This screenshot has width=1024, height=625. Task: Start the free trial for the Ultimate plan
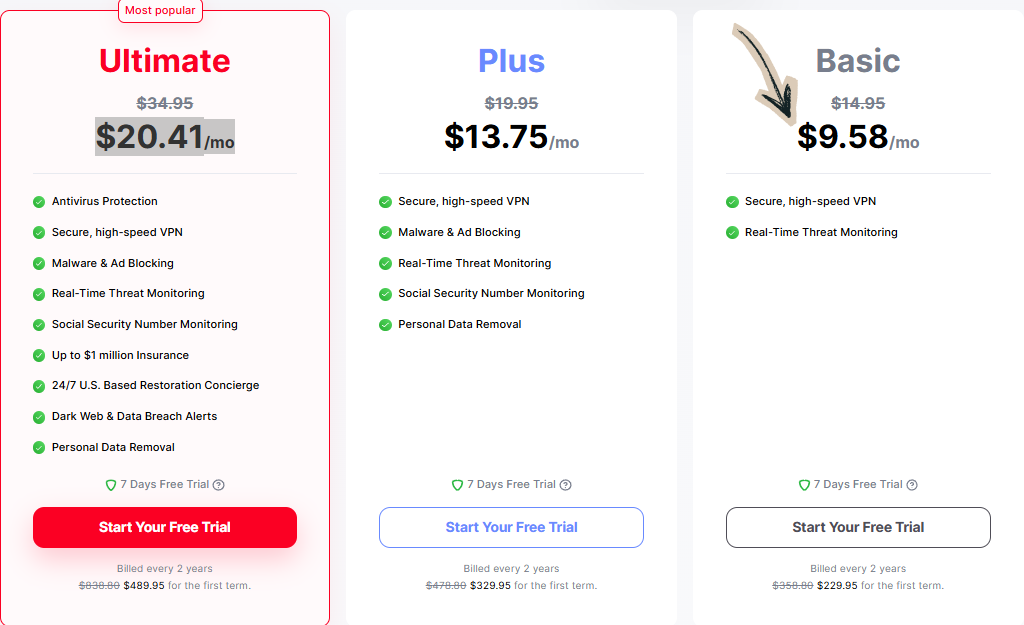point(164,527)
